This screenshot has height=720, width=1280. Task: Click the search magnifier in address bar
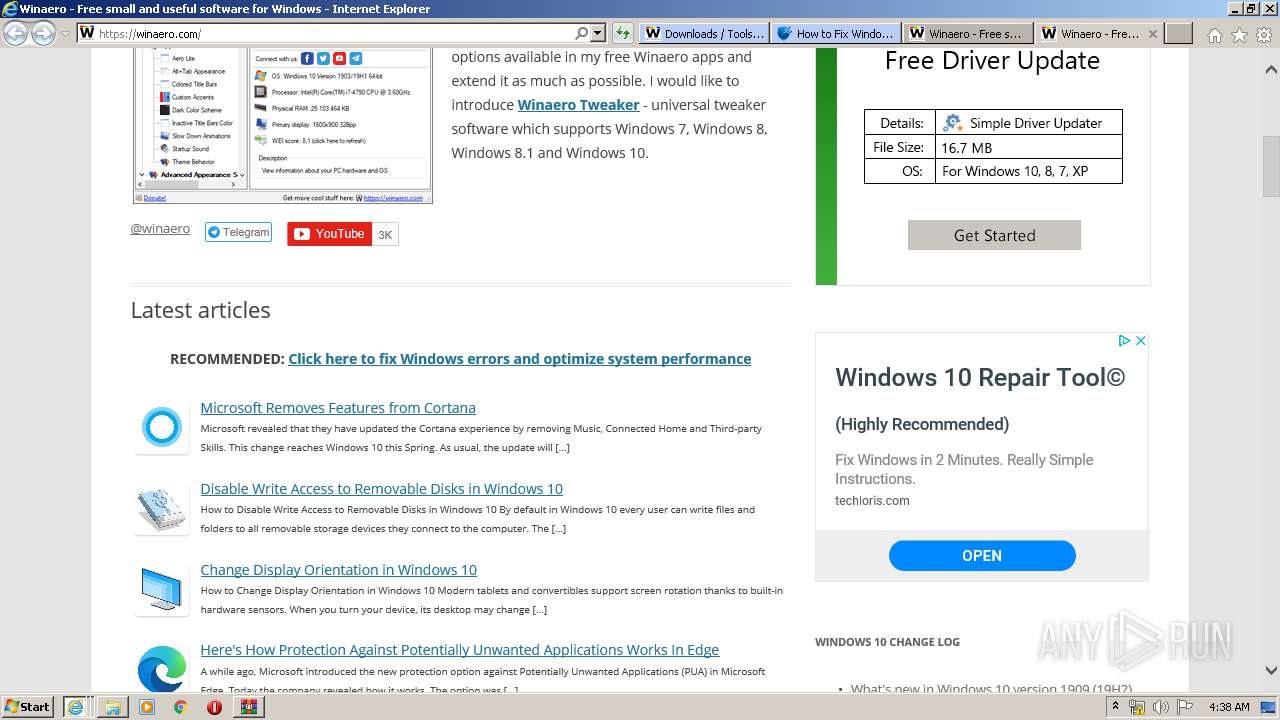582,33
